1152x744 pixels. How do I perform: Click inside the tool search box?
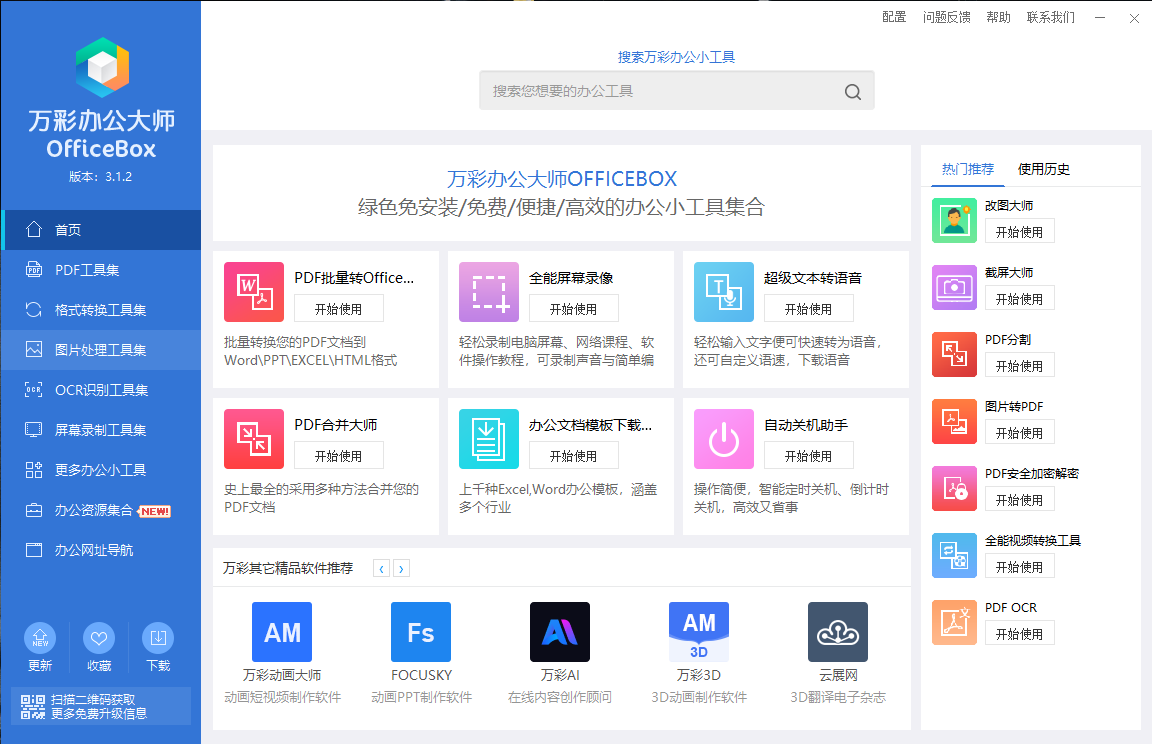[x=676, y=90]
